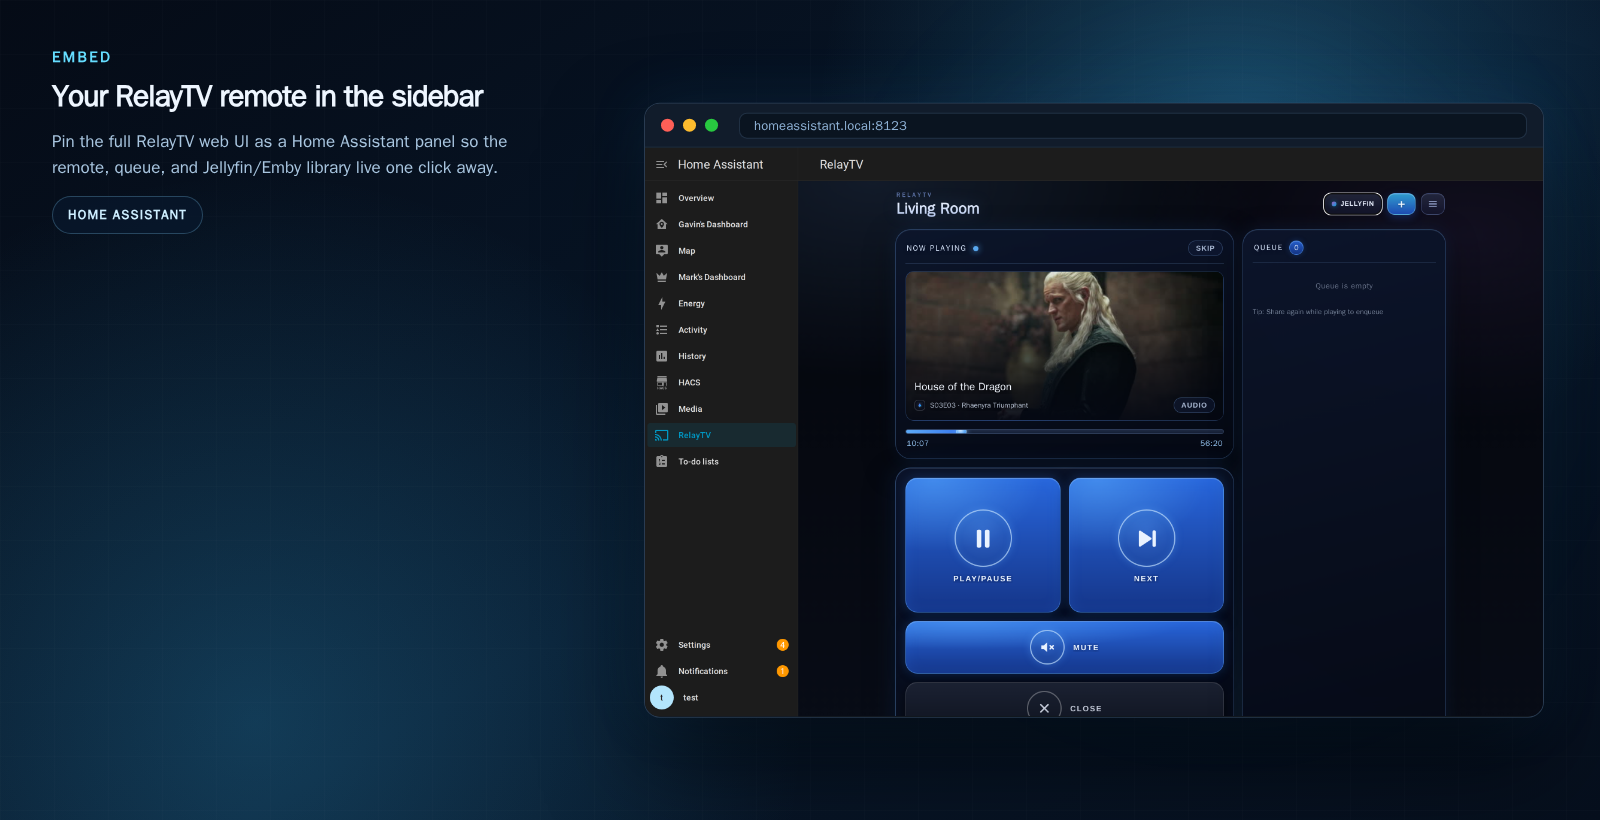This screenshot has width=1600, height=820.
Task: Click the JELLYFIN library button
Action: pyautogui.click(x=1353, y=204)
